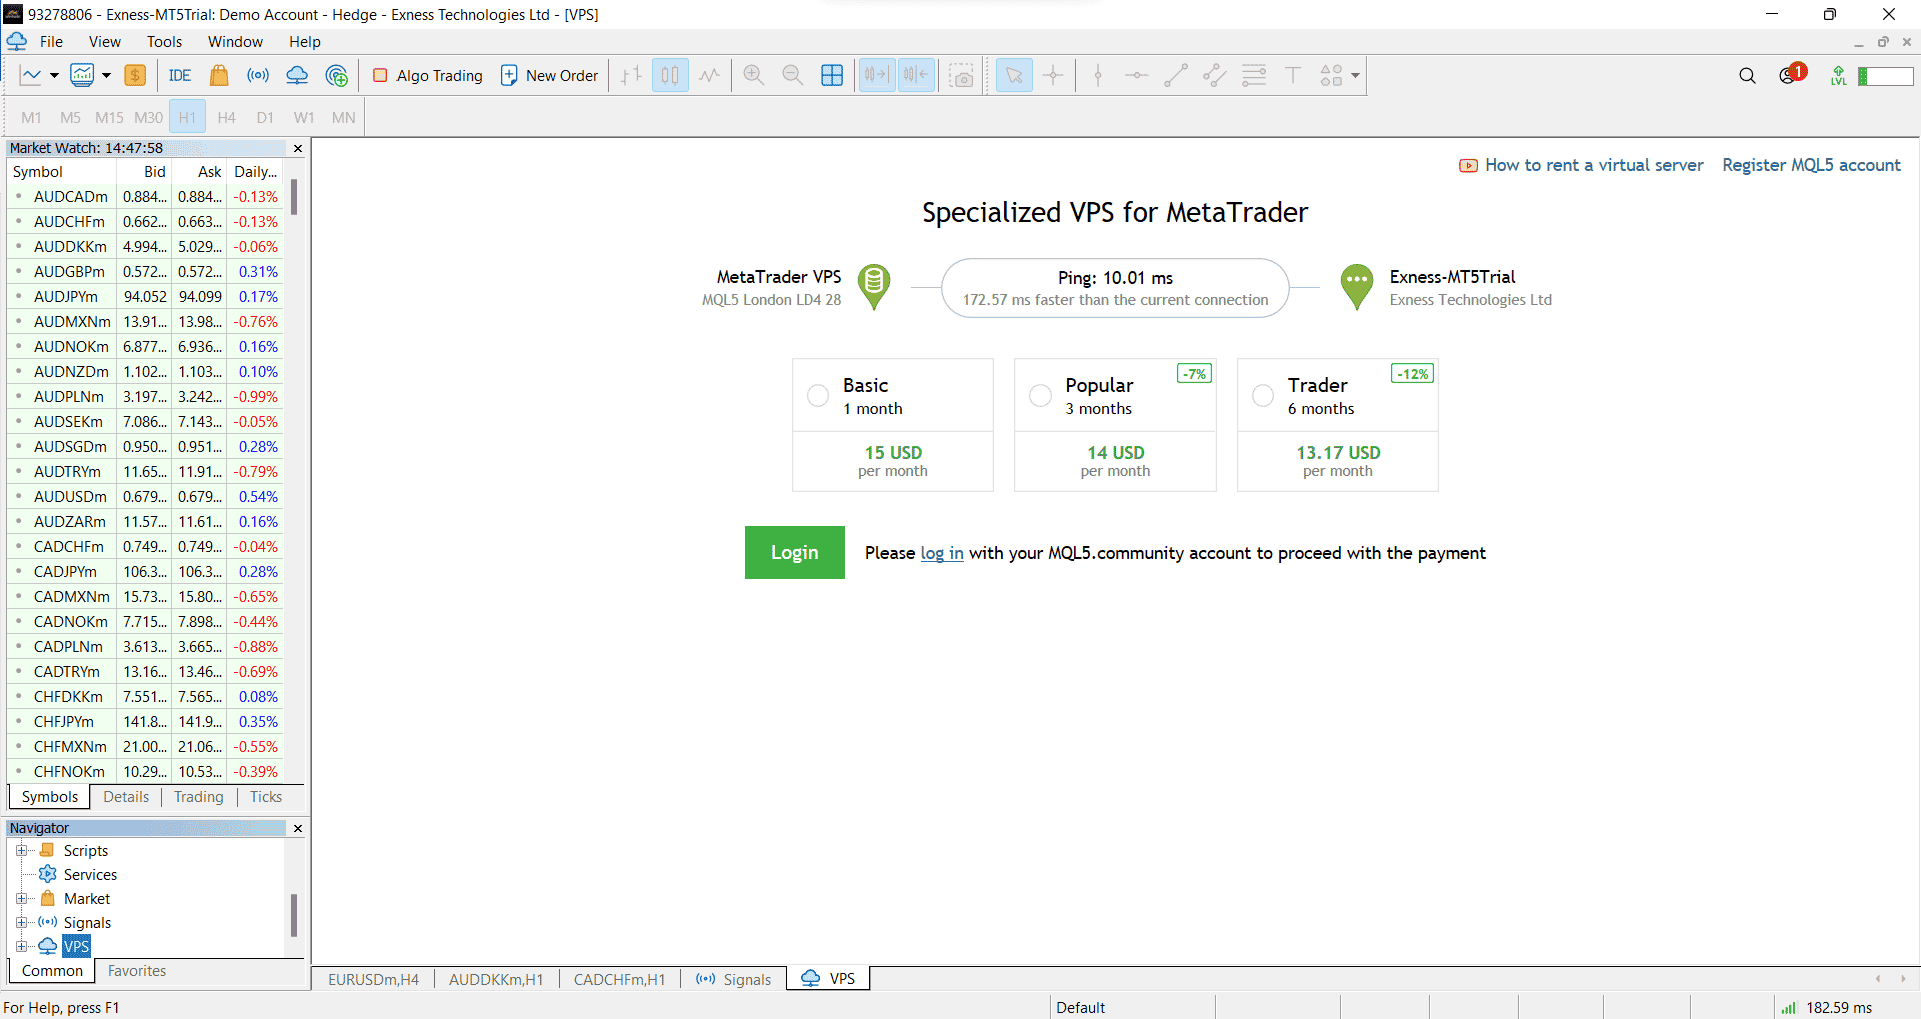Click the 'log in' hyperlink
1921x1019 pixels.
pos(942,553)
